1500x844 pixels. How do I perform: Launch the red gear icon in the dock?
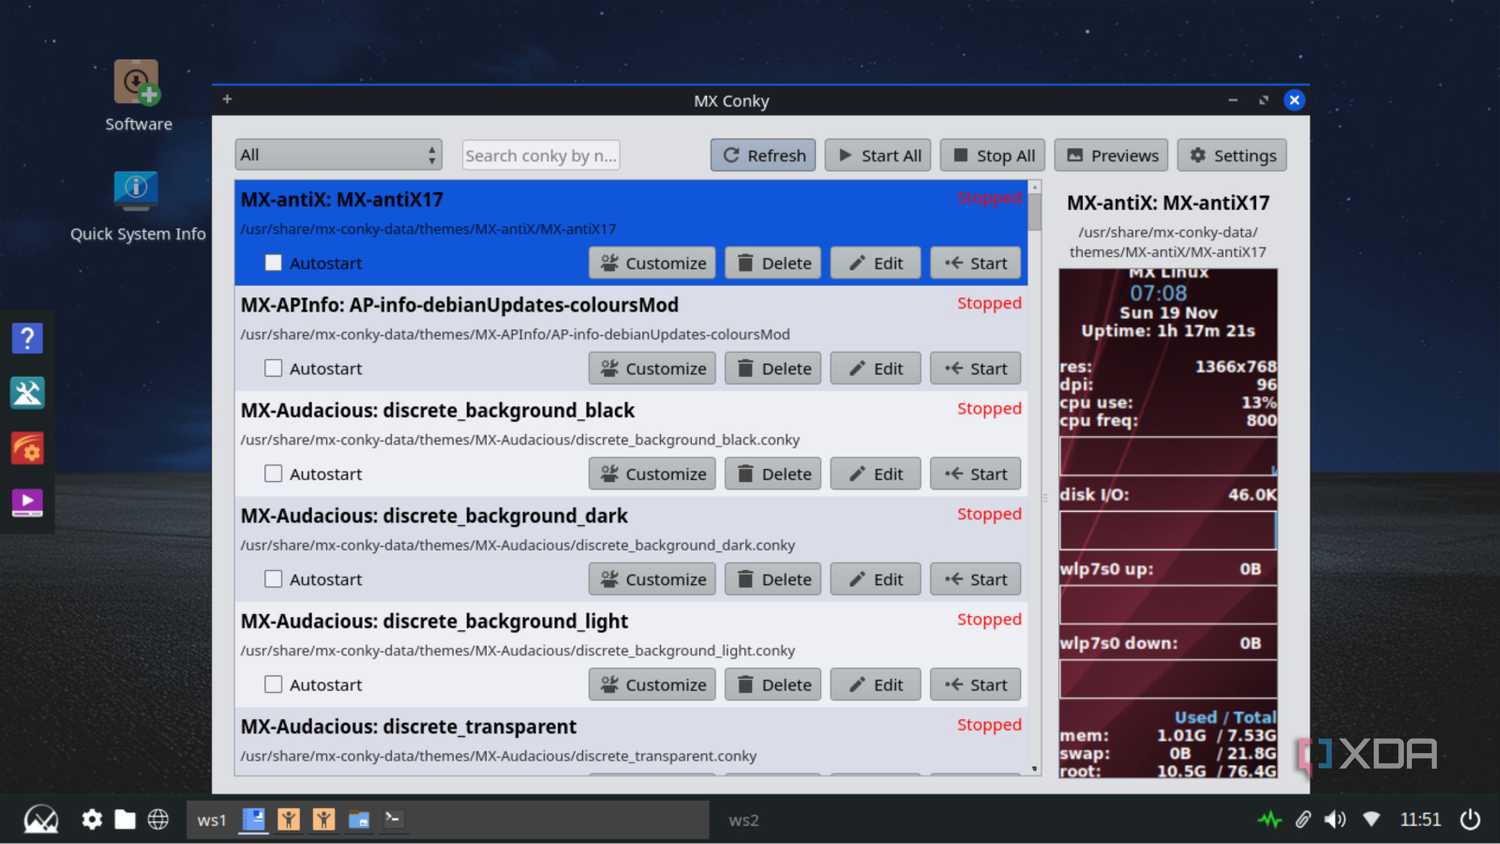coord(27,448)
